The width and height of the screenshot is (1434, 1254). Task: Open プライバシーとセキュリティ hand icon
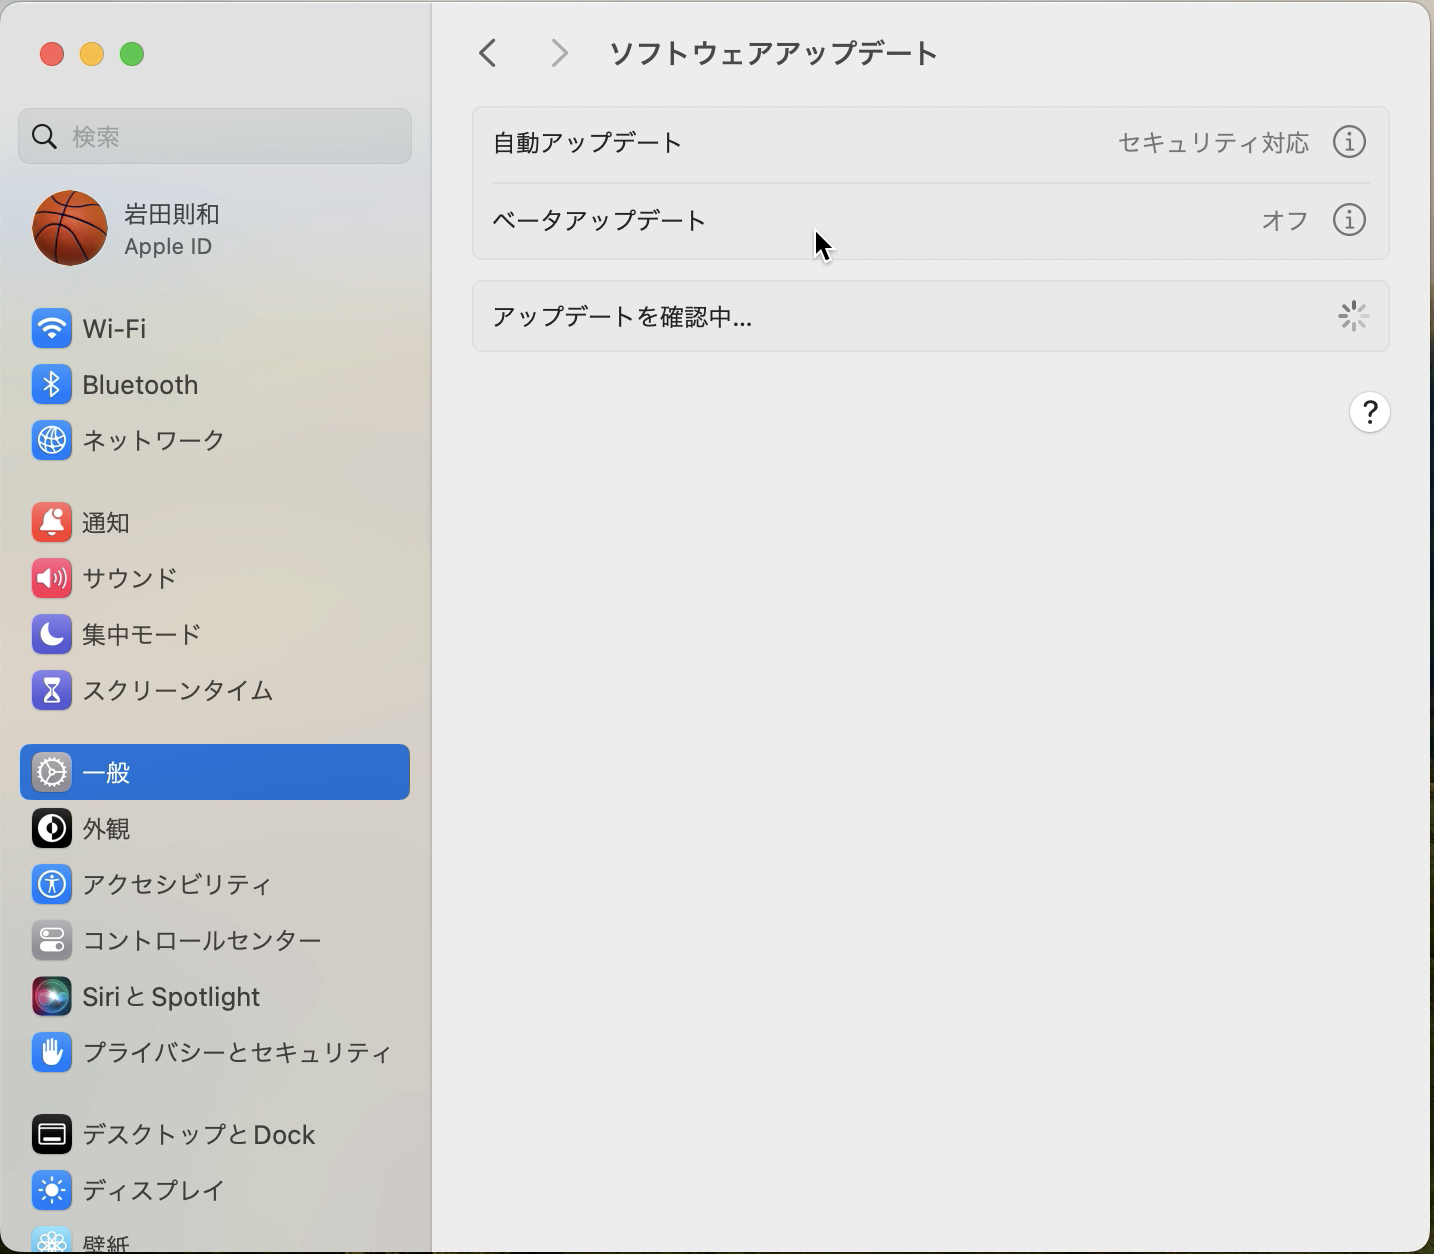pyautogui.click(x=51, y=1052)
